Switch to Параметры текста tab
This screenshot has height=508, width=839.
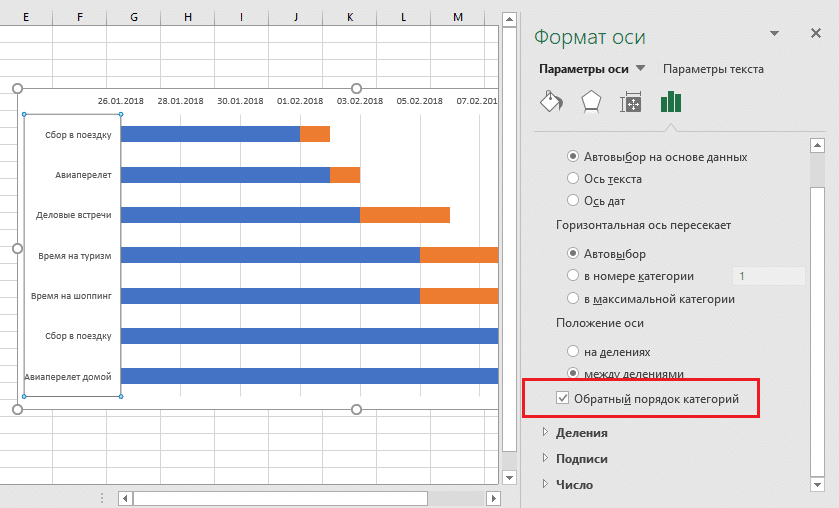[x=713, y=69]
